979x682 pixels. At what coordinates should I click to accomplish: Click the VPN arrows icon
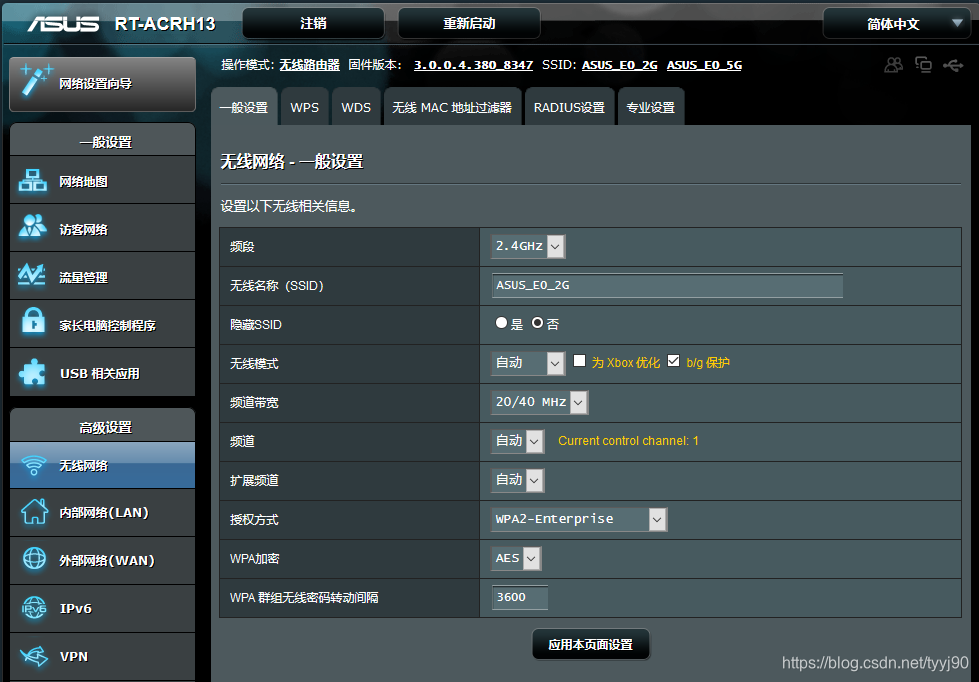click(34, 656)
